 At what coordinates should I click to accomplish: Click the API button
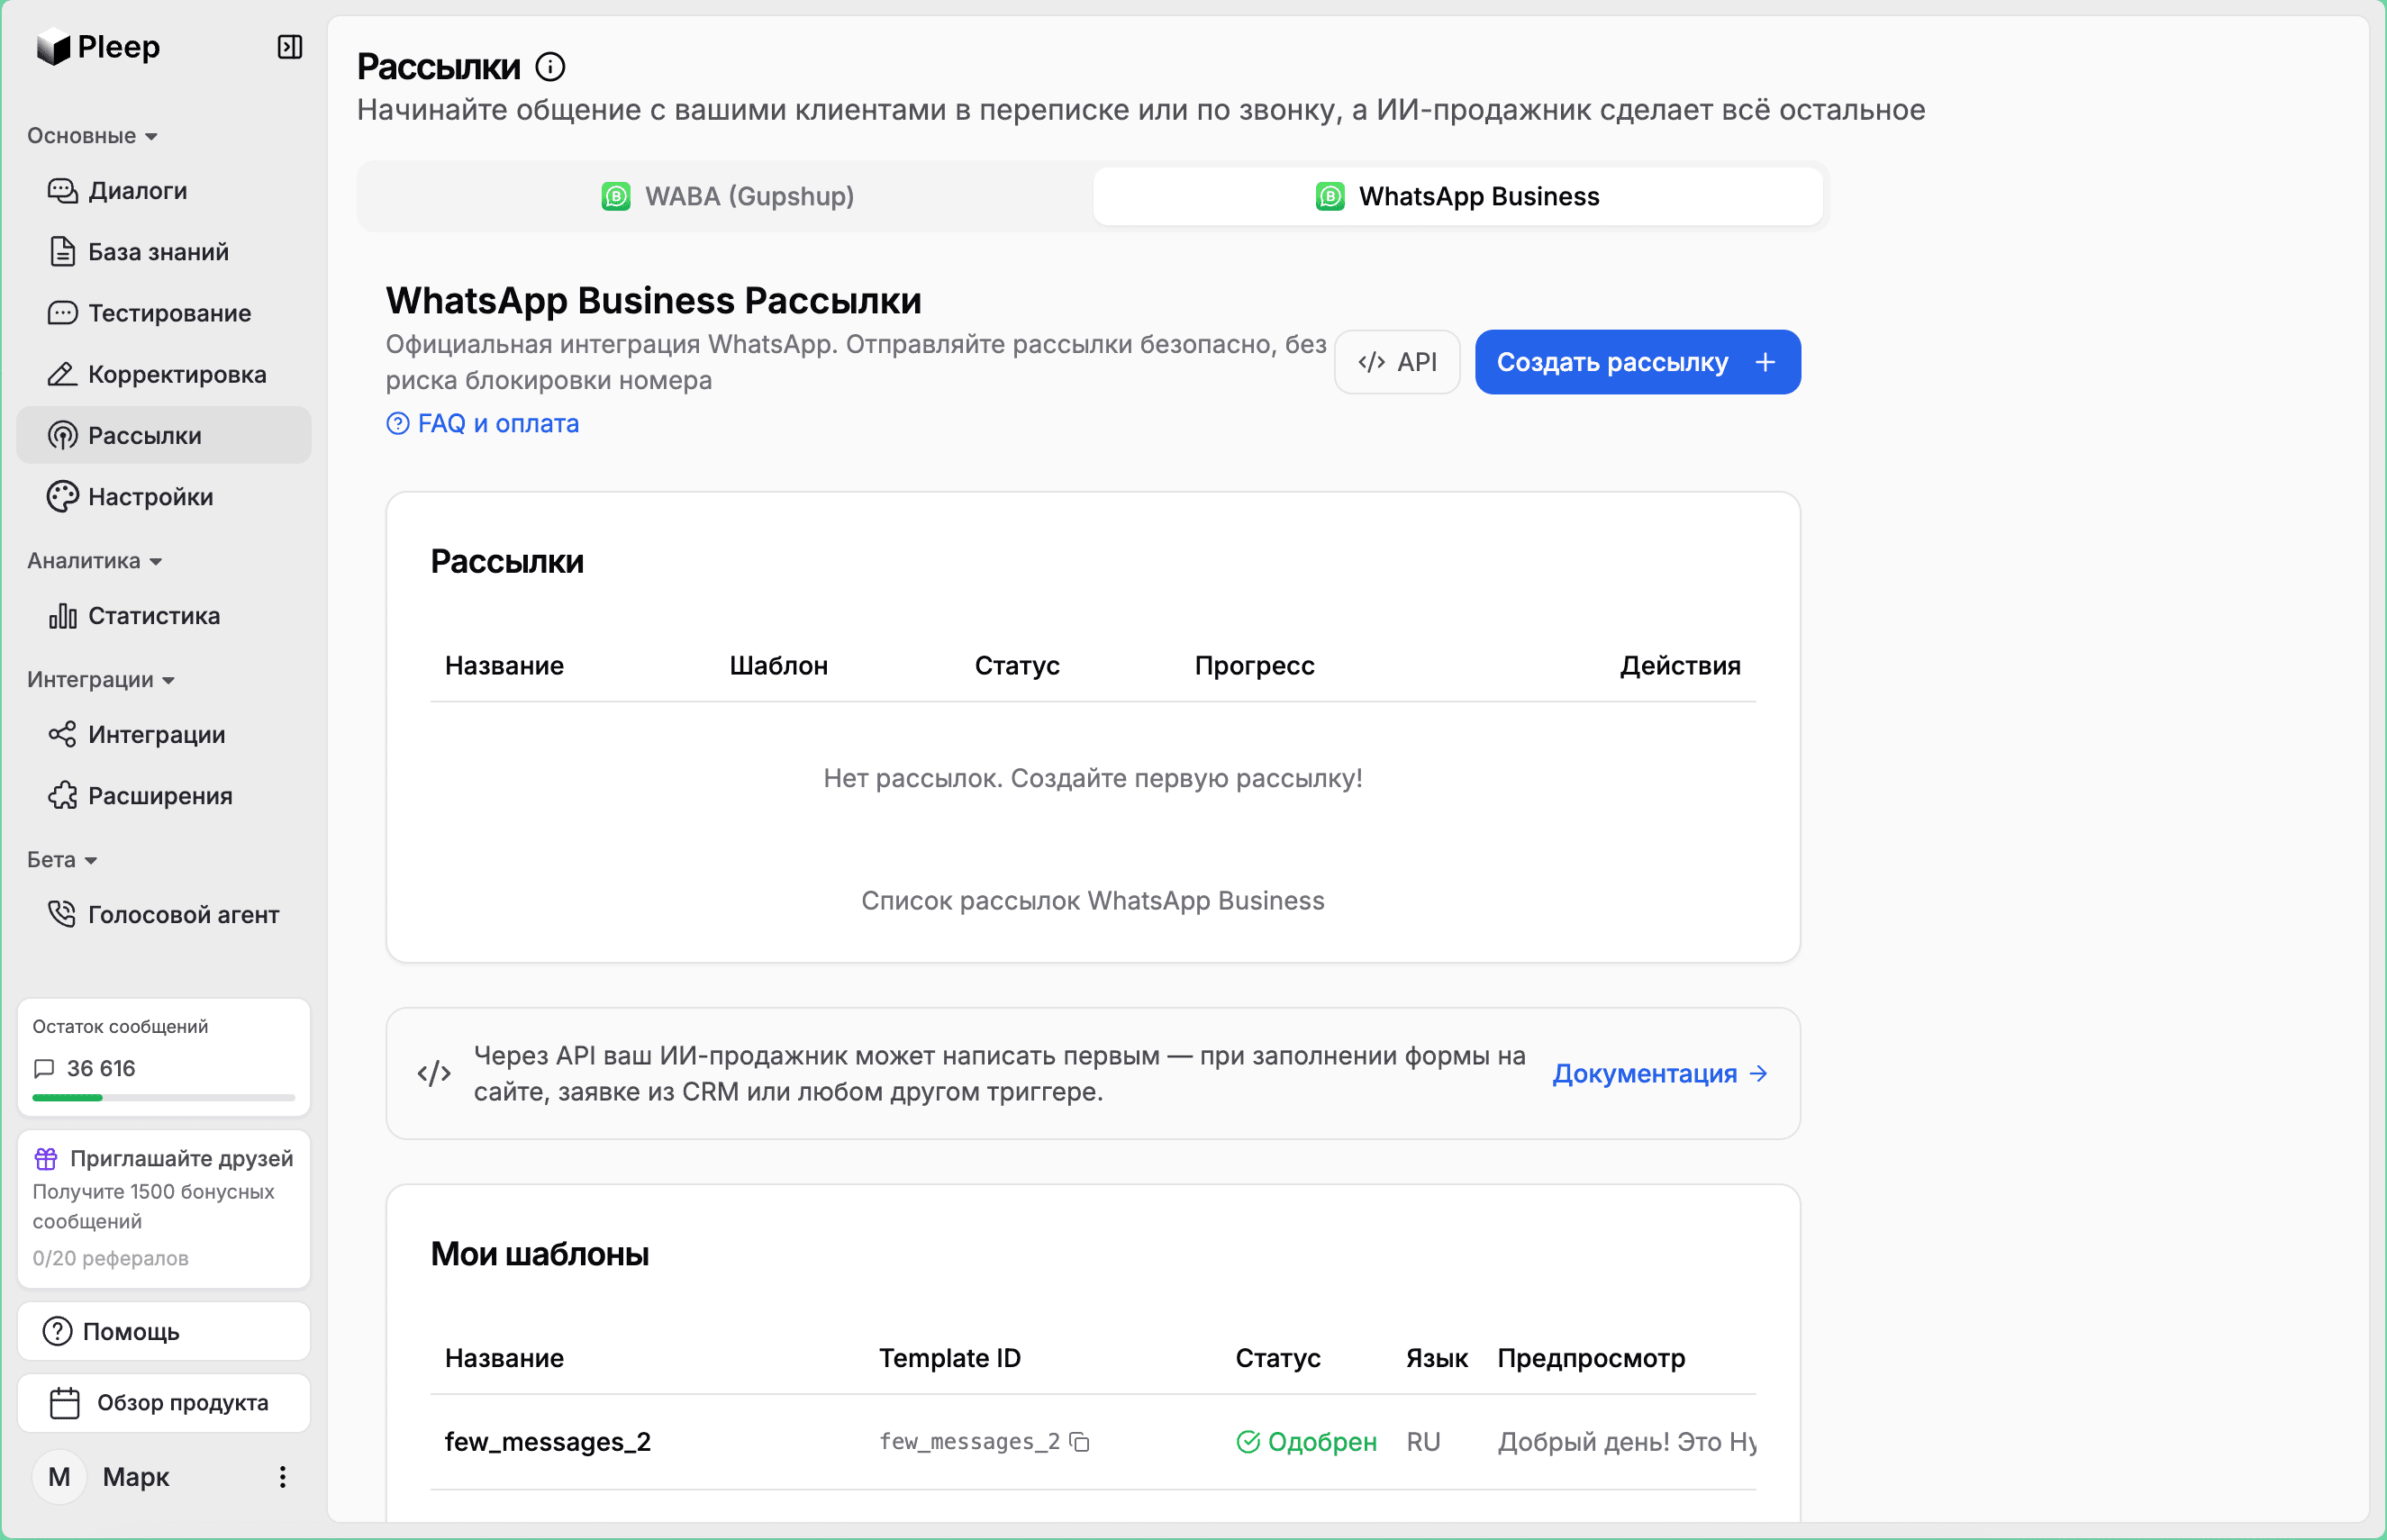click(1398, 362)
